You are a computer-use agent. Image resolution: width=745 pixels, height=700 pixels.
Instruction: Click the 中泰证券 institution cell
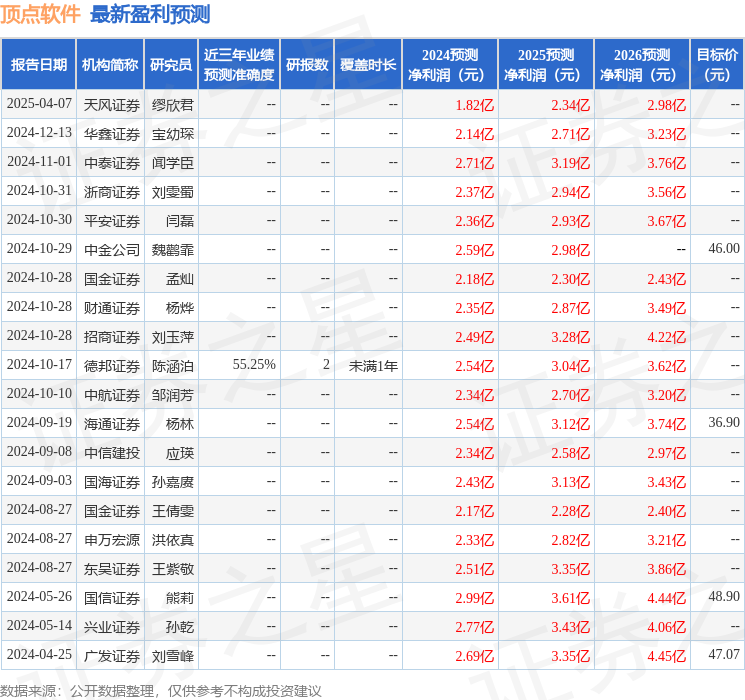point(112,163)
